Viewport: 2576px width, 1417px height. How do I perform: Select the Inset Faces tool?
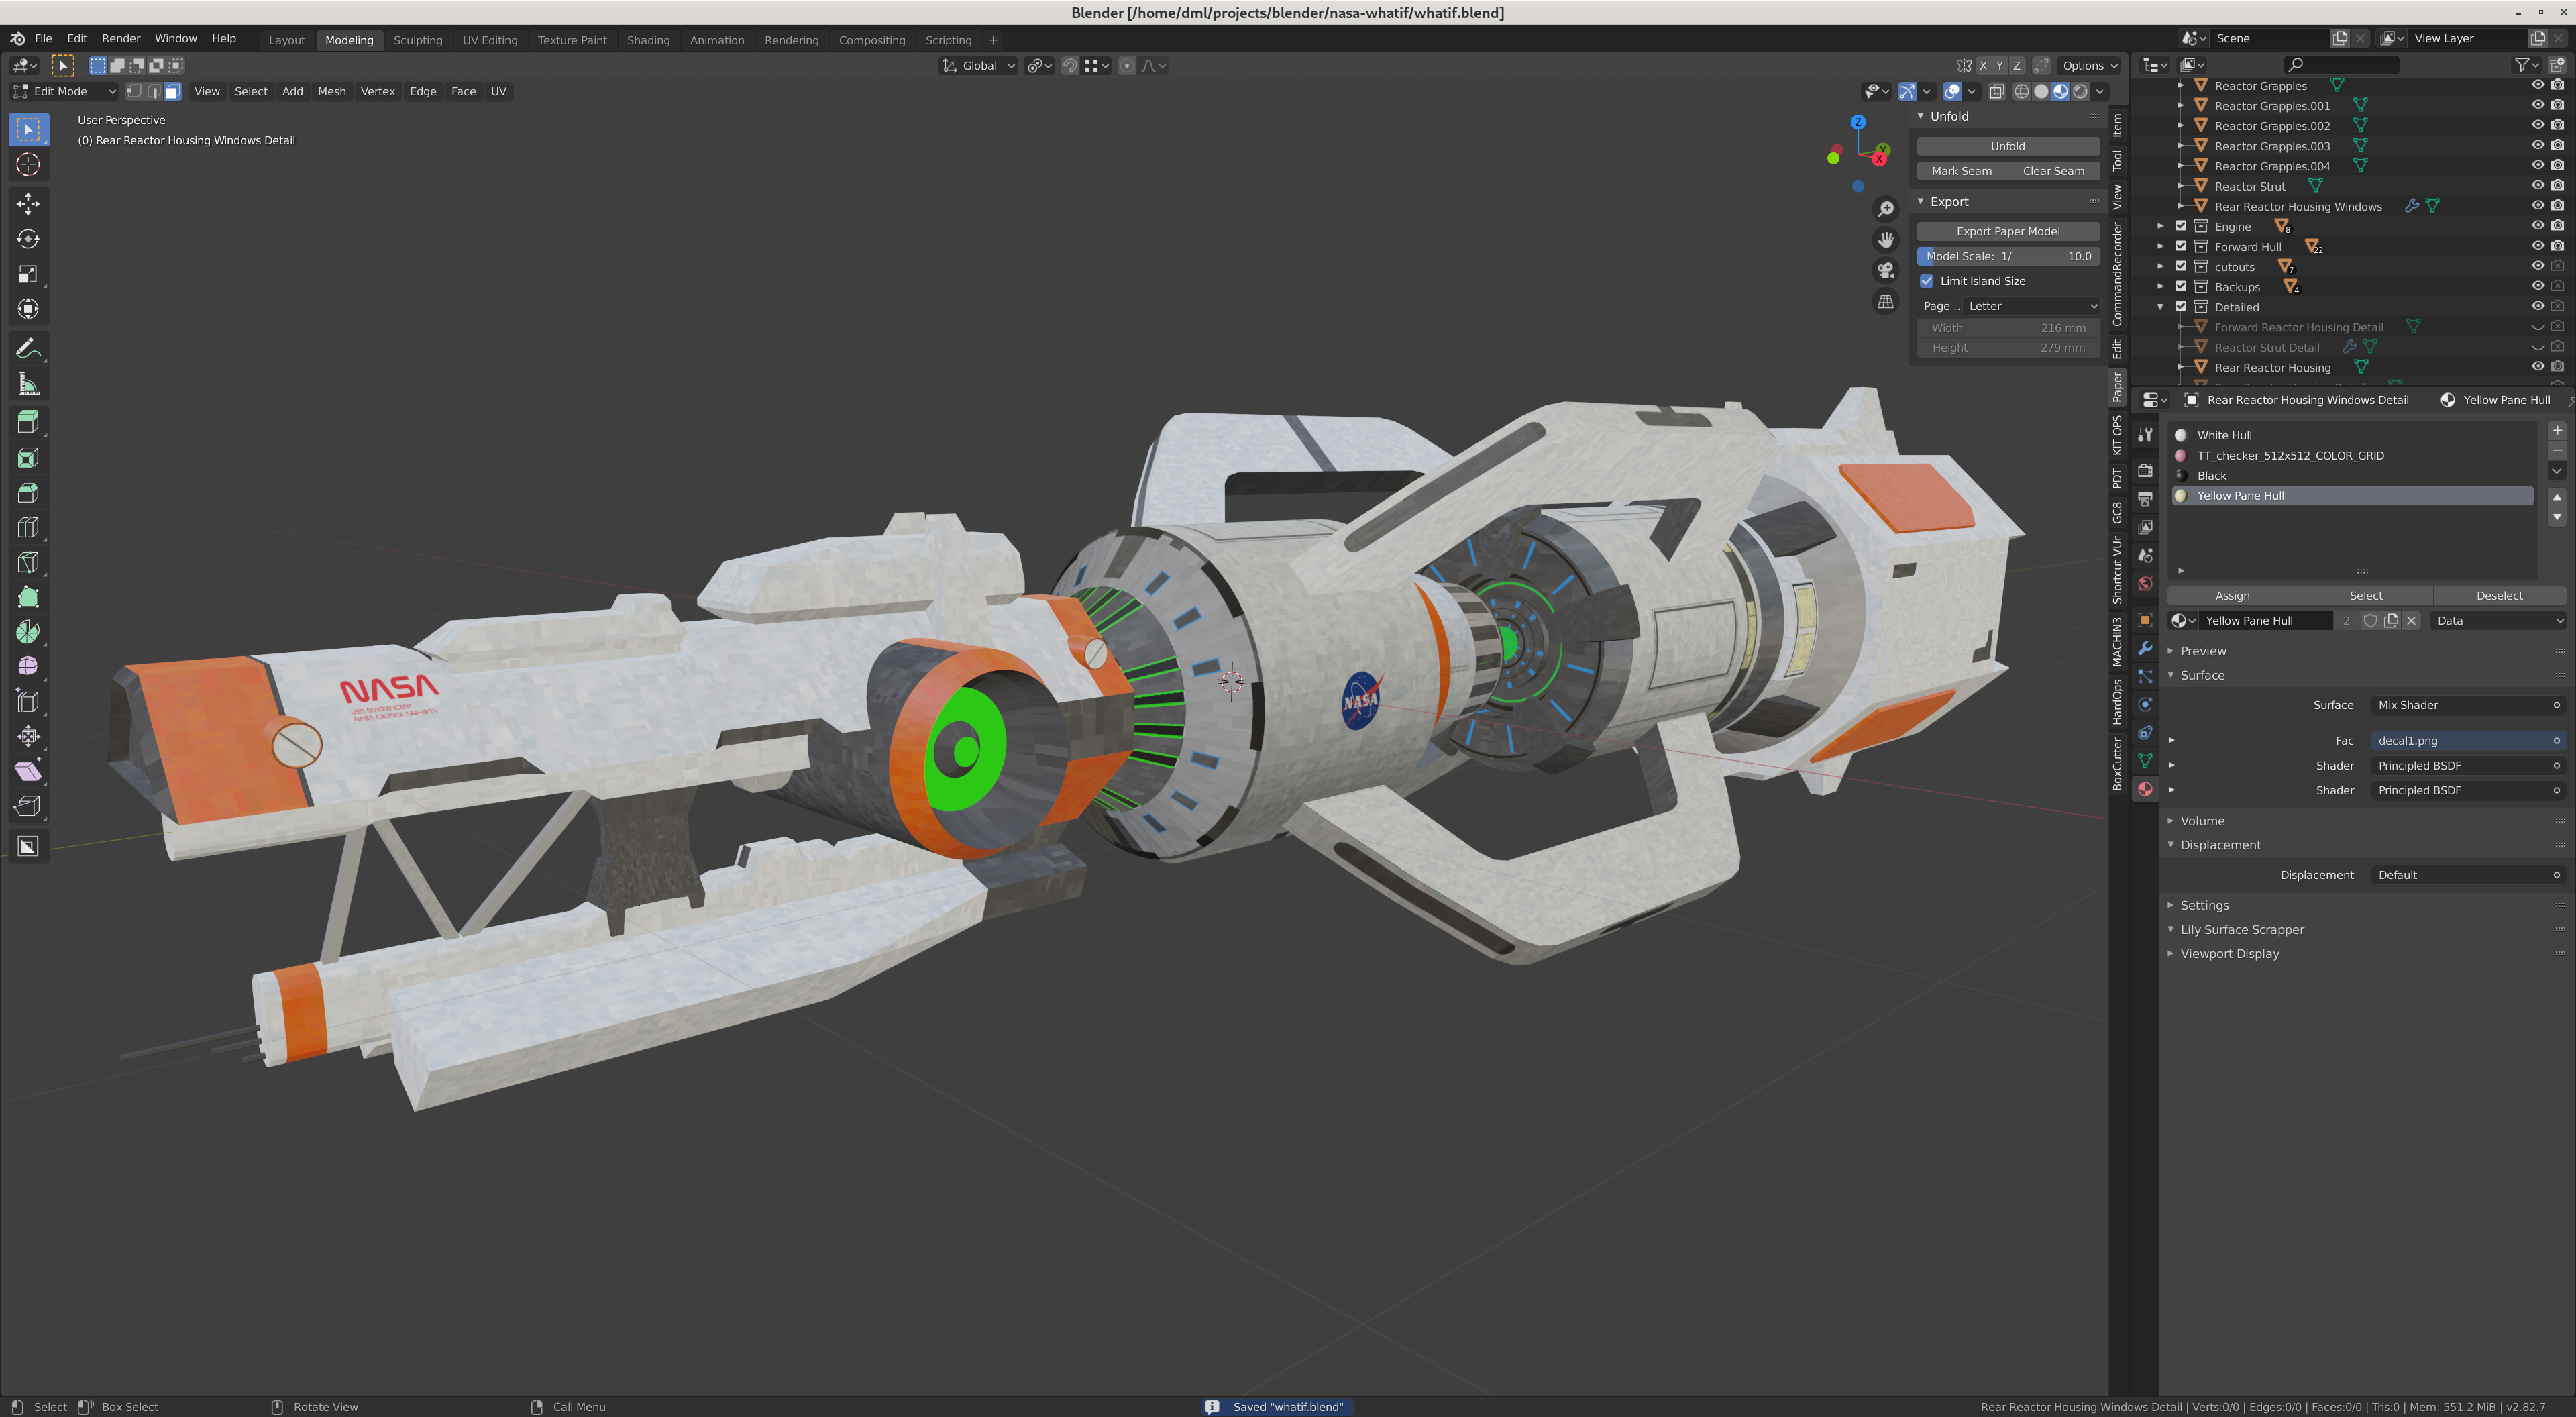click(x=28, y=458)
